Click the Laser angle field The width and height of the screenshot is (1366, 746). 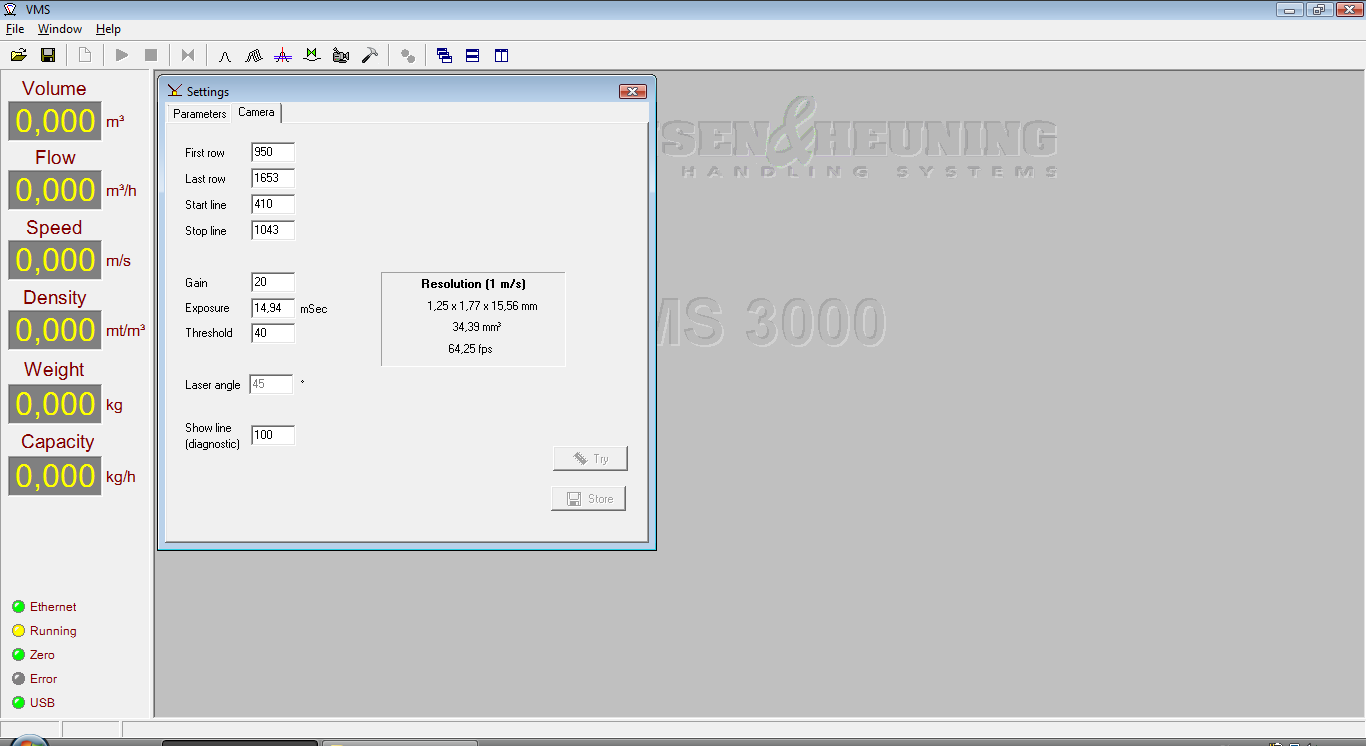click(x=272, y=384)
